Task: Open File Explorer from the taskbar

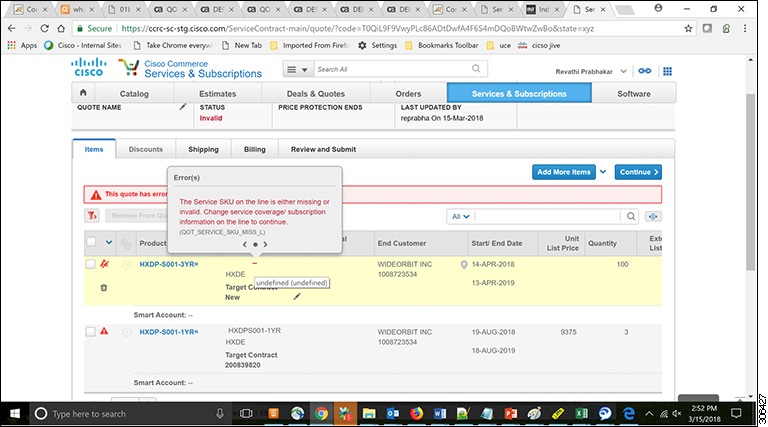Action: coord(369,414)
